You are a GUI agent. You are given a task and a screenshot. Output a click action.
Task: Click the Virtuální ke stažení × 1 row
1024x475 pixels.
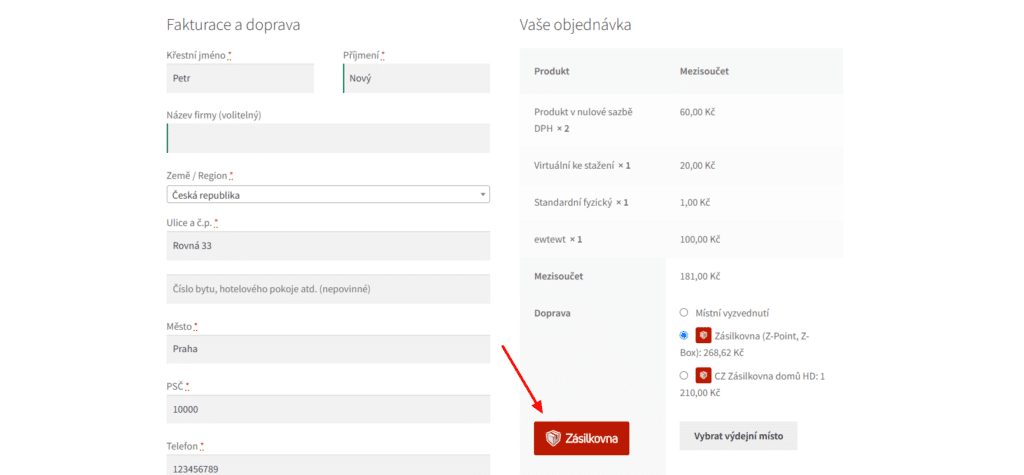(x=681, y=165)
